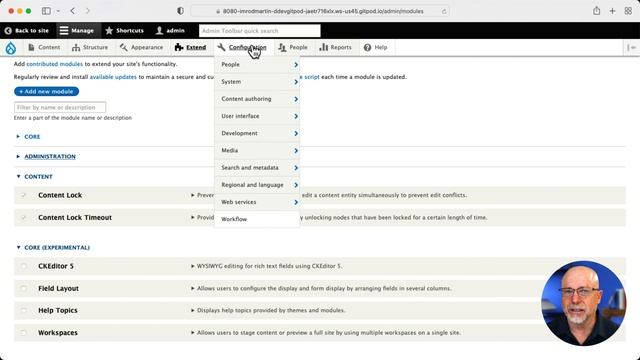Expand the Workspaces description arrow
The image size is (640, 360).
pyautogui.click(x=193, y=333)
